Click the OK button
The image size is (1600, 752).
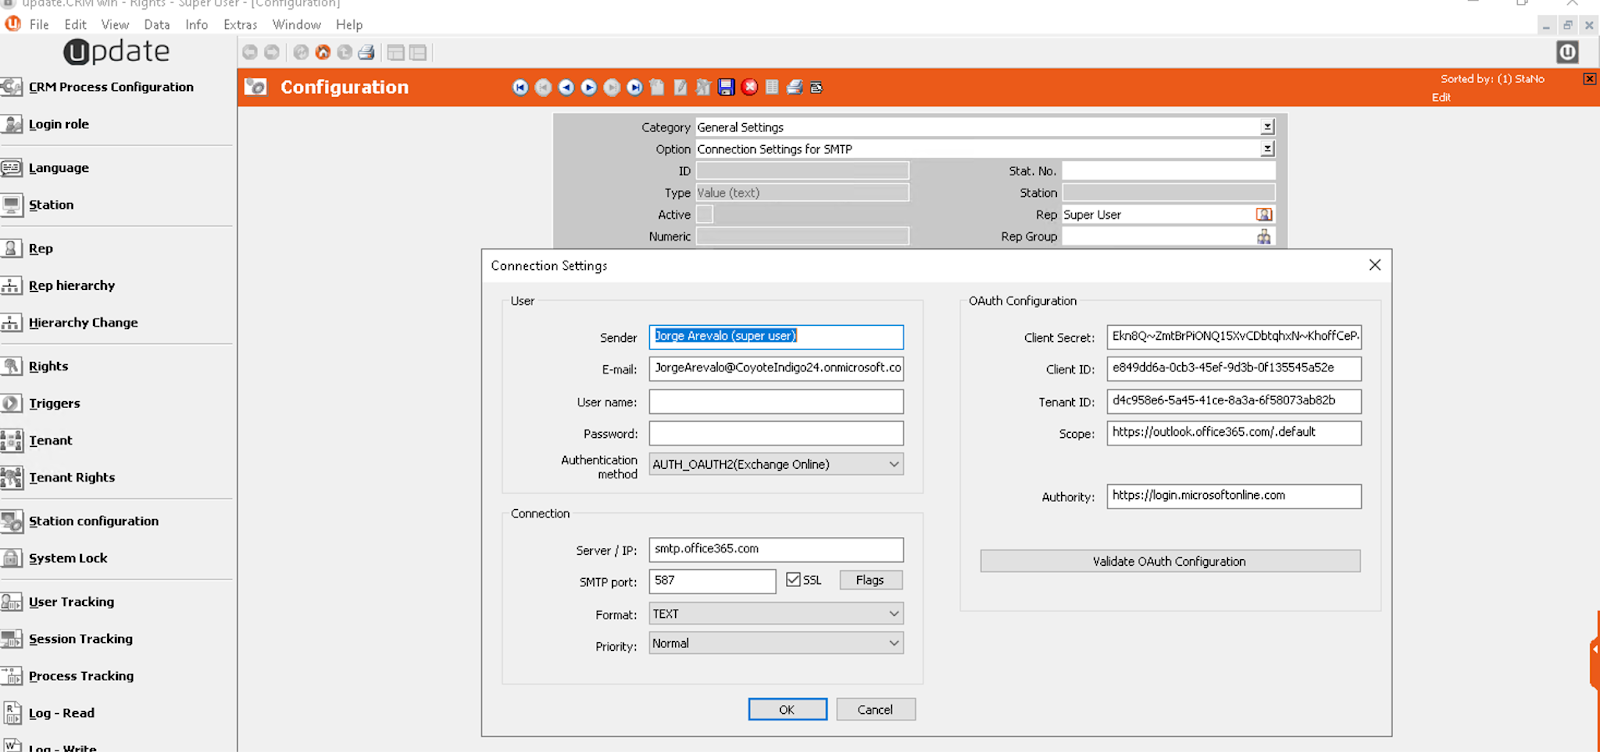click(787, 709)
